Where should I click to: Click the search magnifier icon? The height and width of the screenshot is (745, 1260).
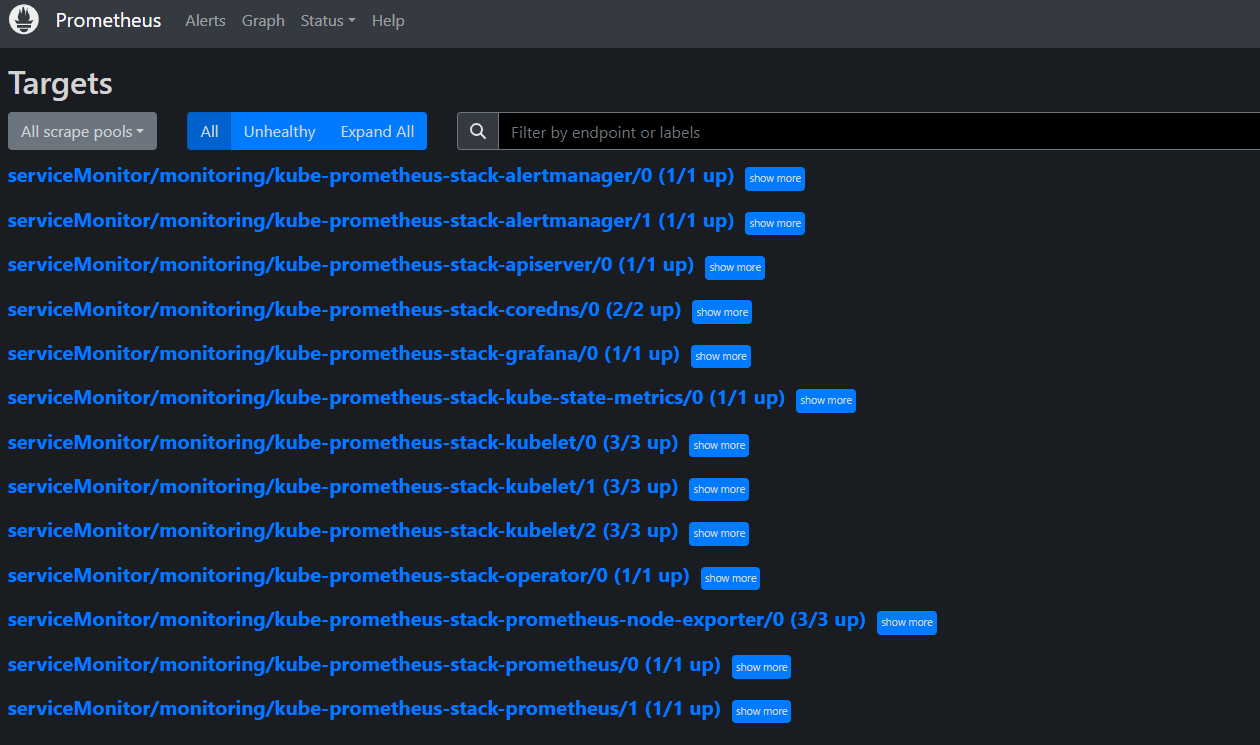click(478, 132)
